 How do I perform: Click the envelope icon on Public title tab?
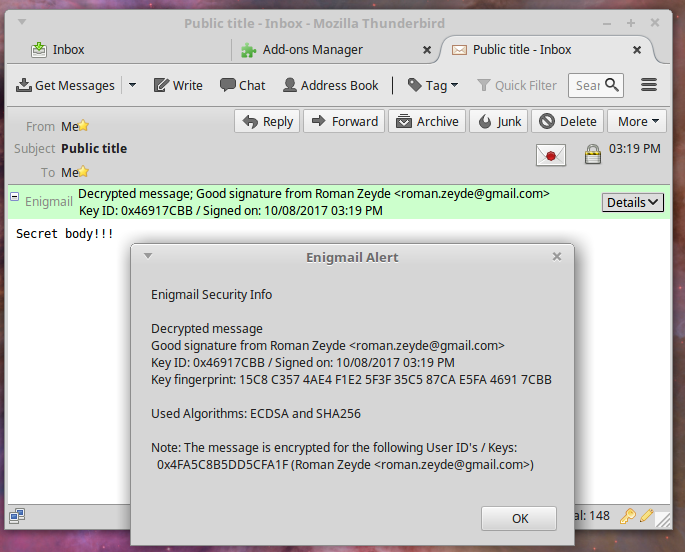tap(459, 50)
